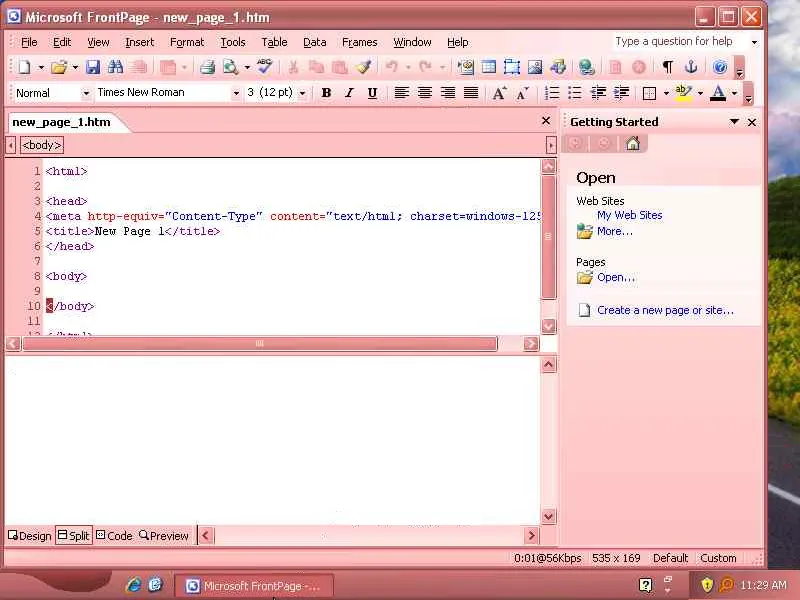The image size is (800, 600).
Task: Toggle Italic formatting
Action: tap(349, 93)
